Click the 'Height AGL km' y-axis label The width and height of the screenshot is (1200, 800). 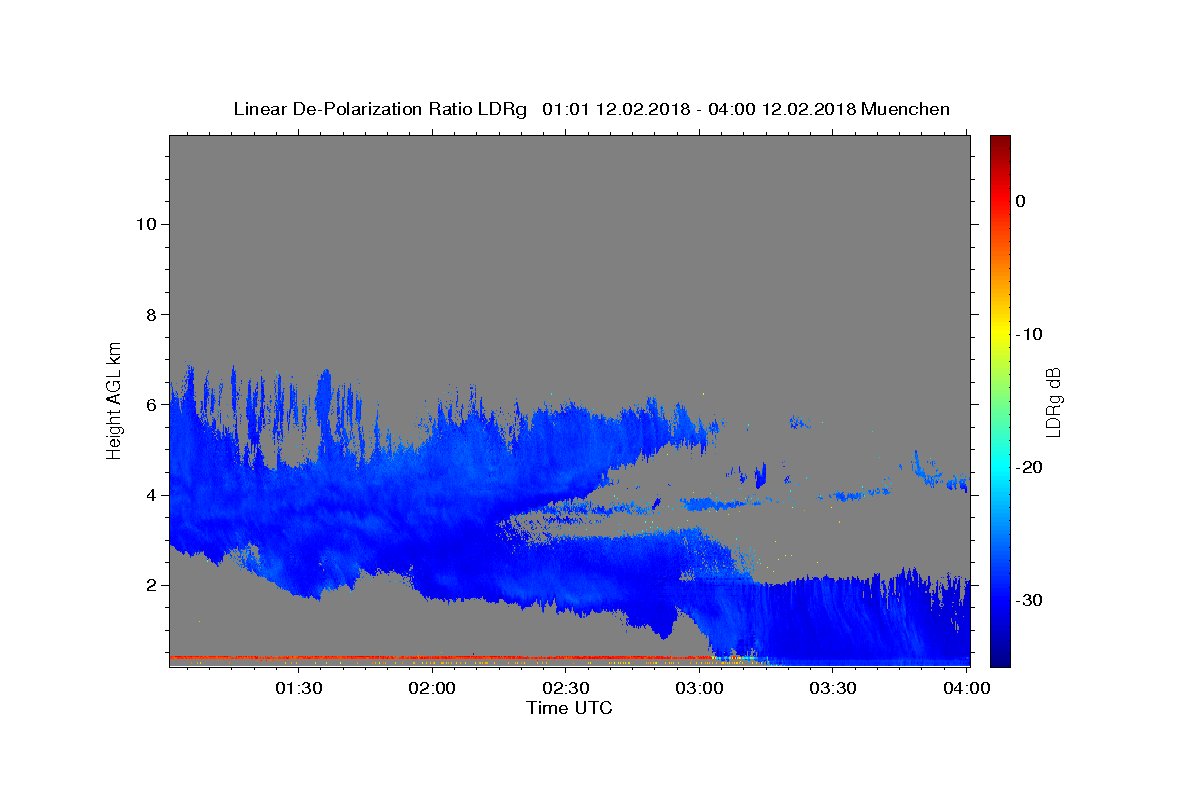pyautogui.click(x=114, y=399)
